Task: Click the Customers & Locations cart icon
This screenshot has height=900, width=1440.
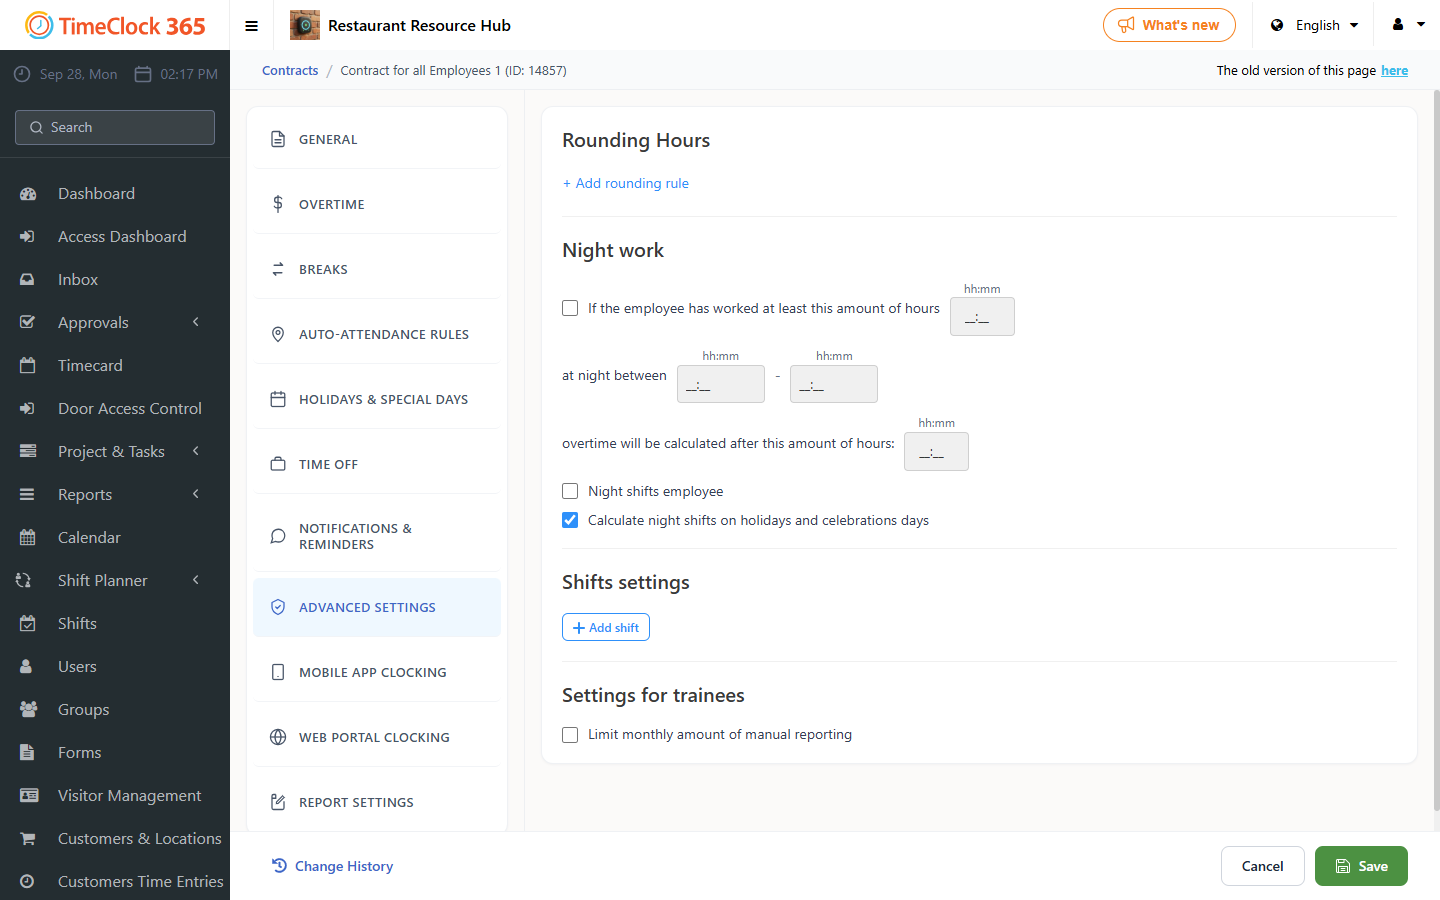Action: [x=28, y=839]
